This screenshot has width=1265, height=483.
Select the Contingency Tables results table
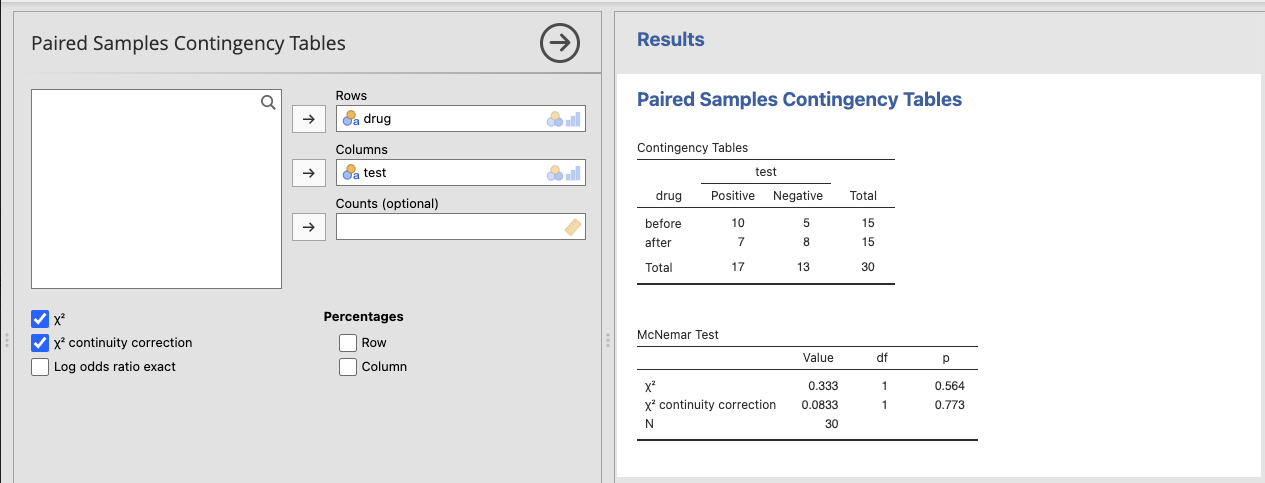[x=765, y=220]
